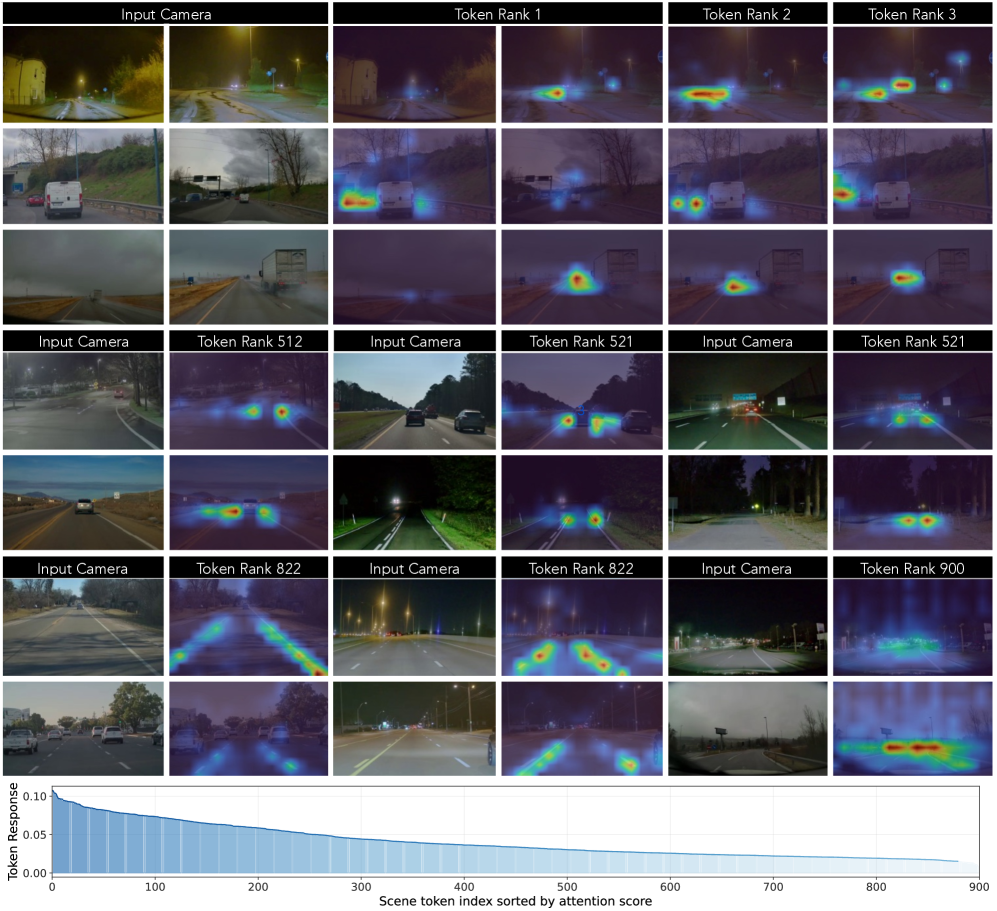Open the night multi-lane streetlights input image
The image size is (997, 911).
pyautogui.click(x=415, y=627)
